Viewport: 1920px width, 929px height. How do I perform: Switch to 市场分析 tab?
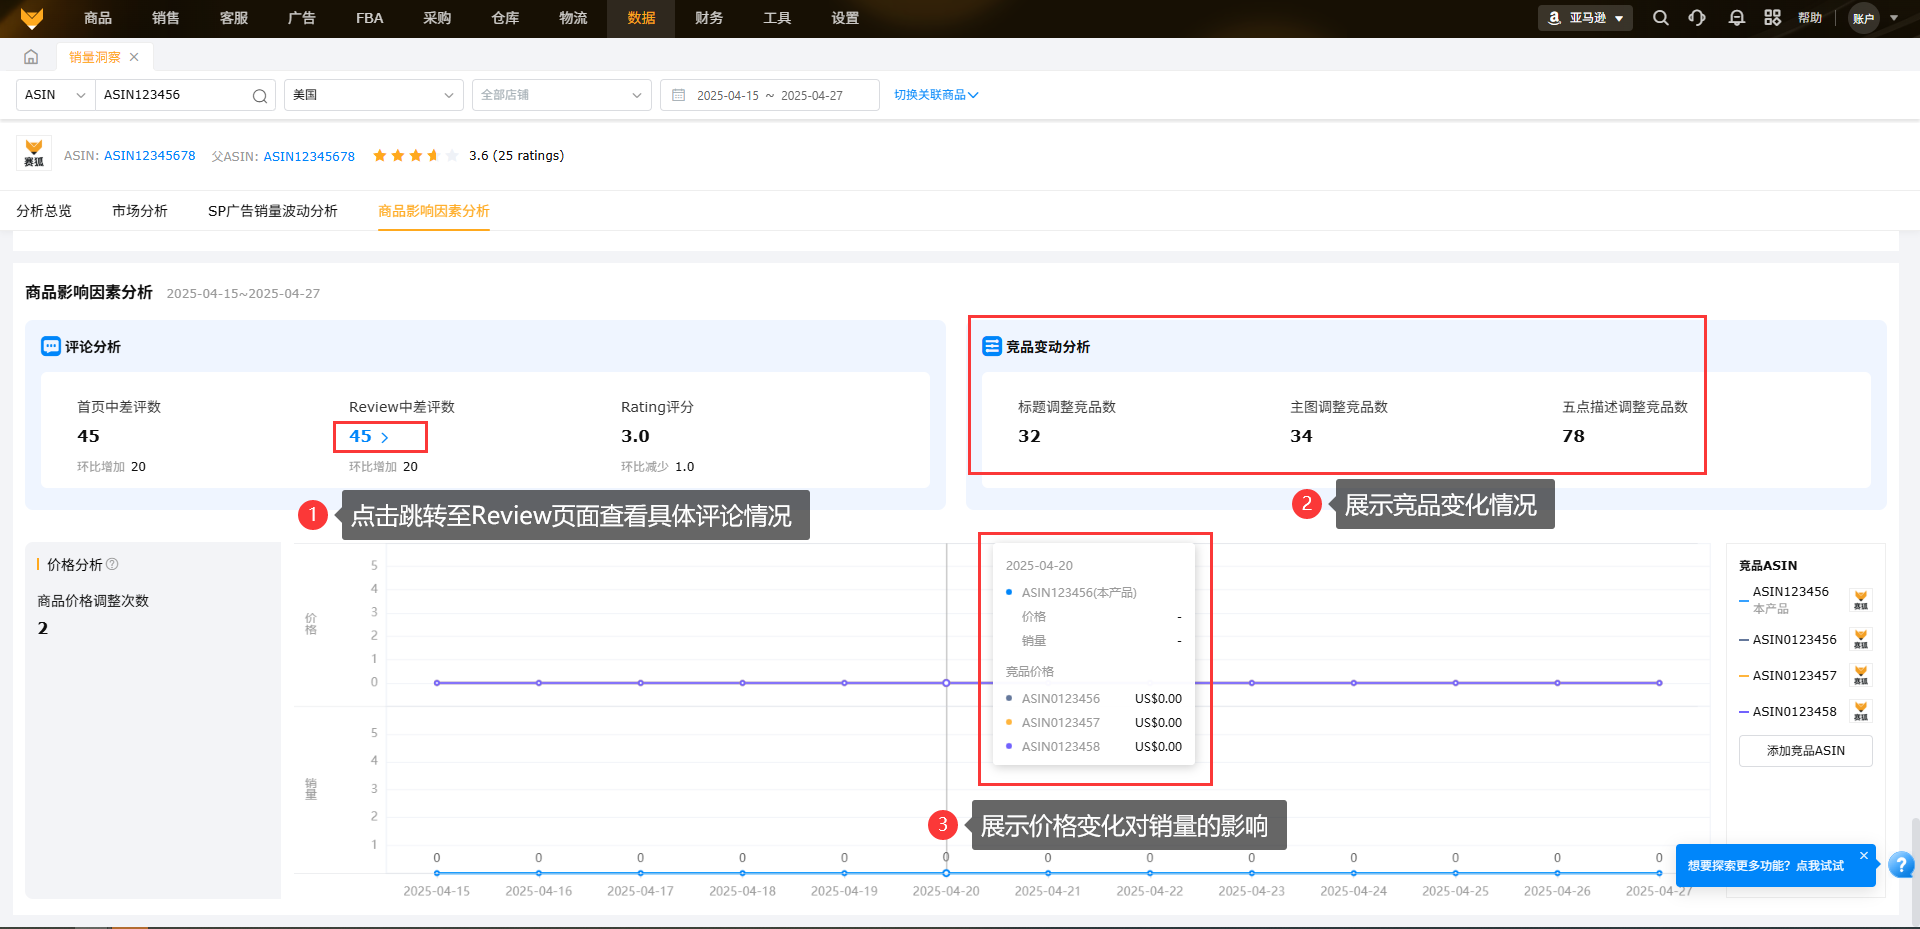coord(140,211)
